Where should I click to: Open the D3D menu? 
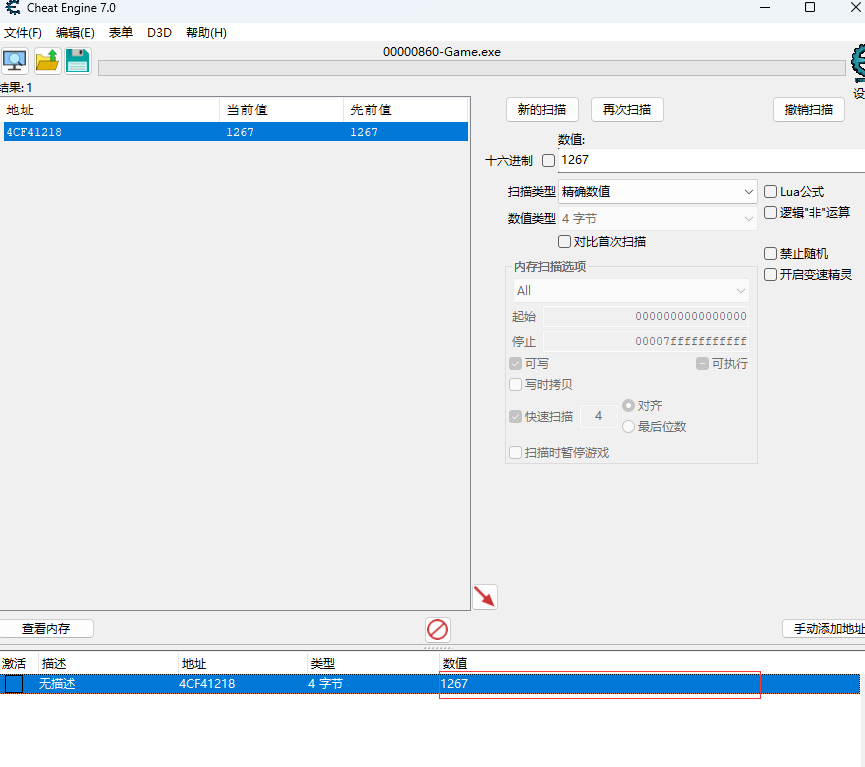click(159, 33)
